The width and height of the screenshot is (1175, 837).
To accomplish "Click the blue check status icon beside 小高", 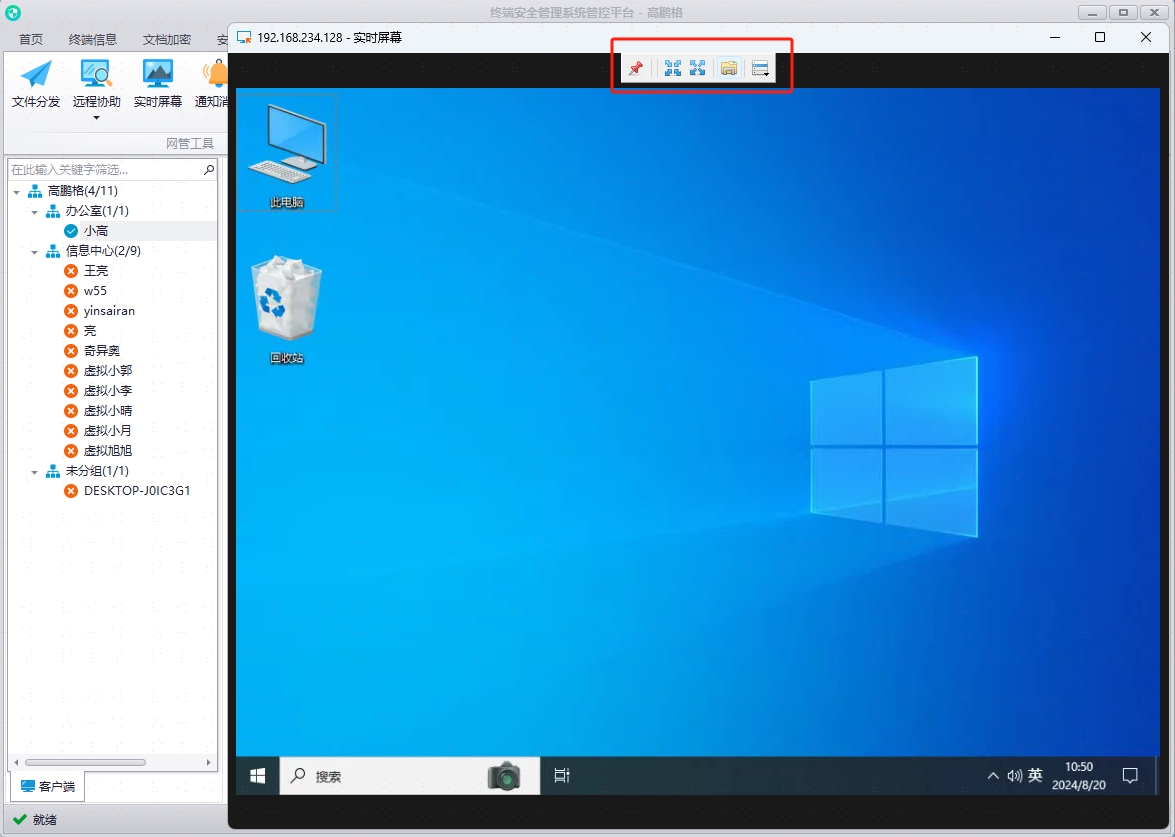I will pos(71,231).
